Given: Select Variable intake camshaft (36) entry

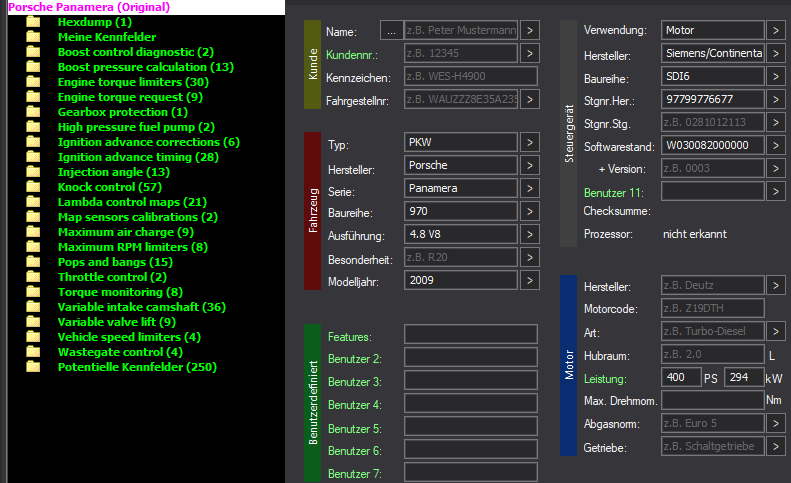Looking at the screenshot, I should [x=142, y=307].
